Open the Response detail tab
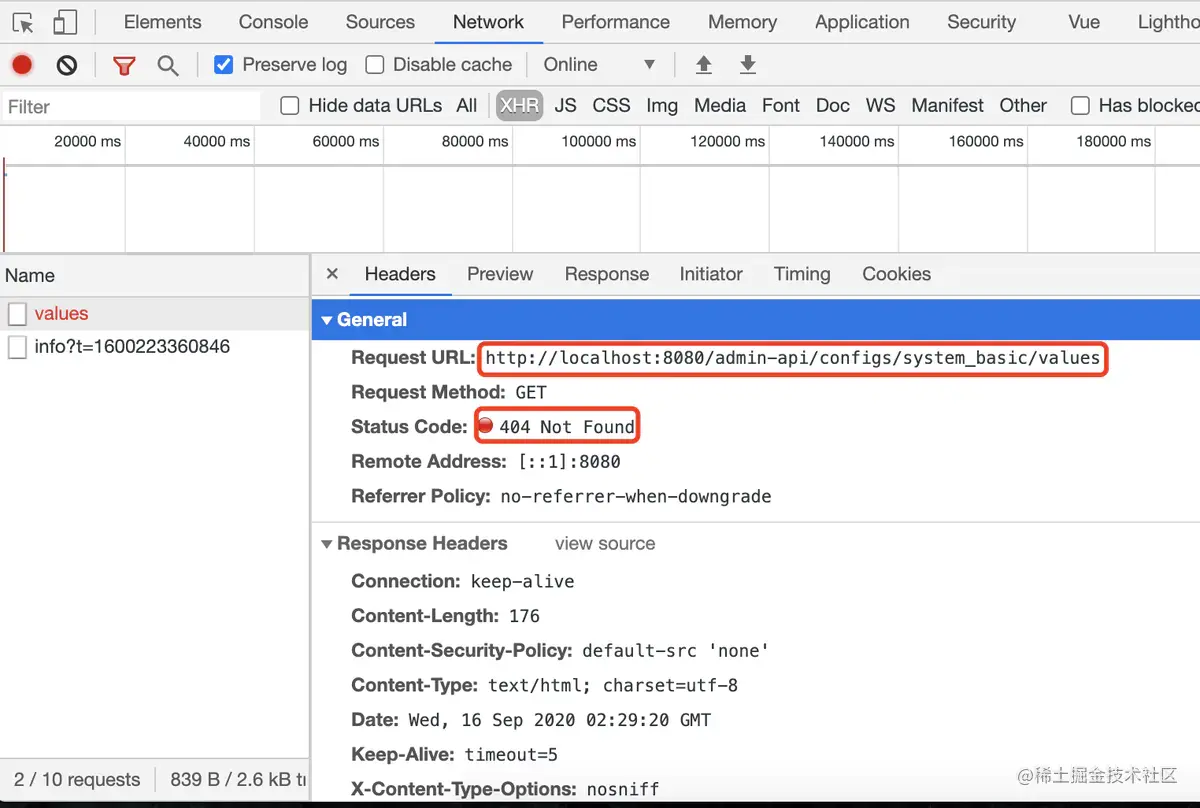 click(x=607, y=274)
